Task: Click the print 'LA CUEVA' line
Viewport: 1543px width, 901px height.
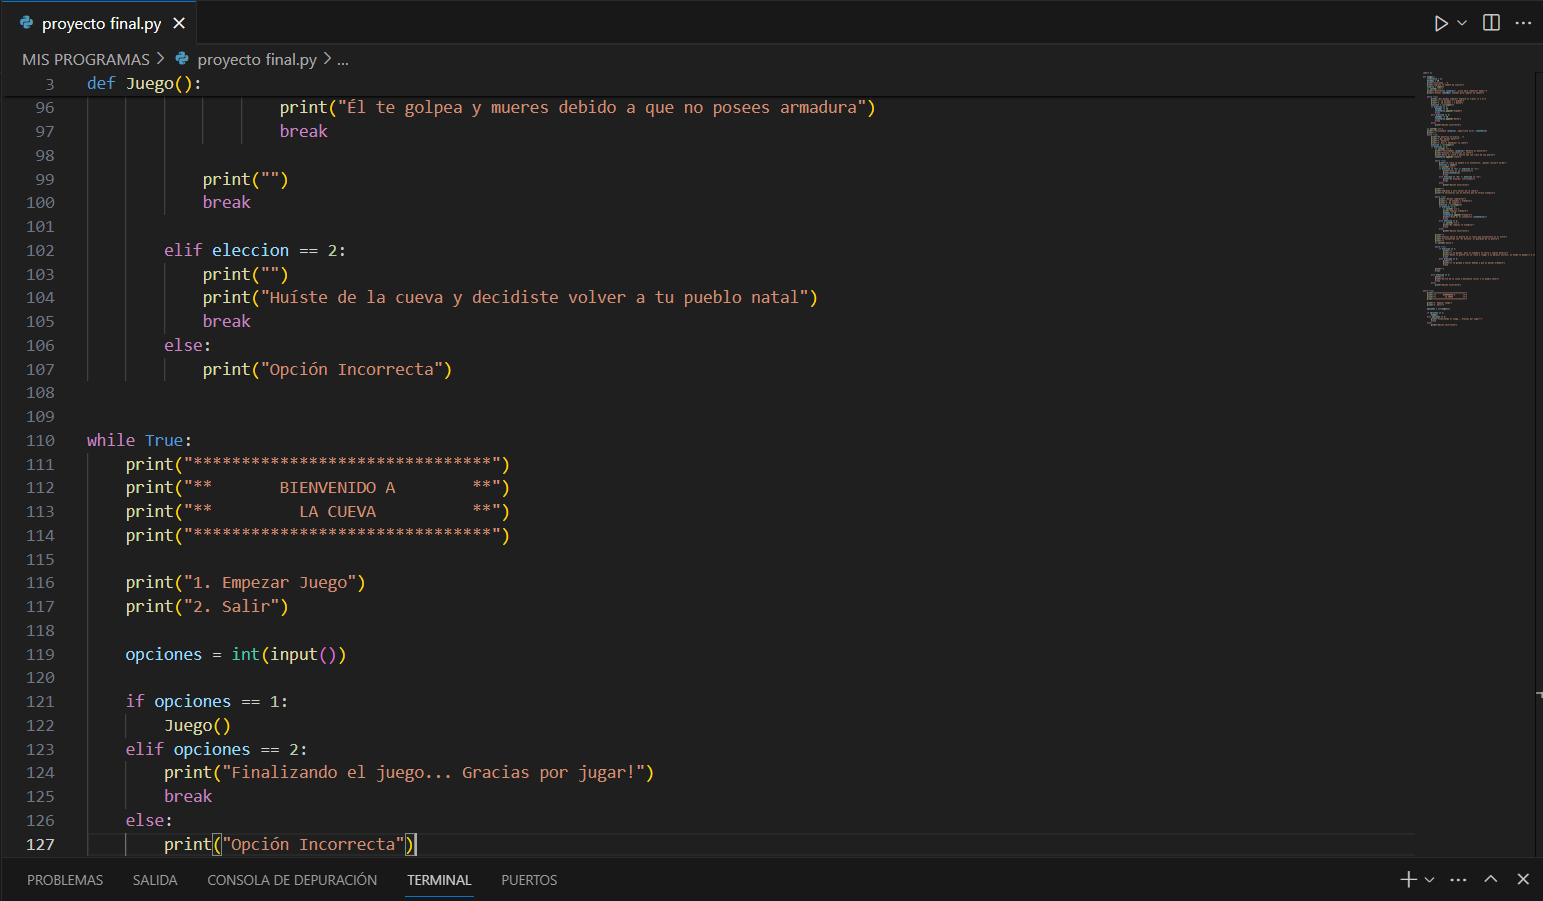Action: tap(317, 511)
